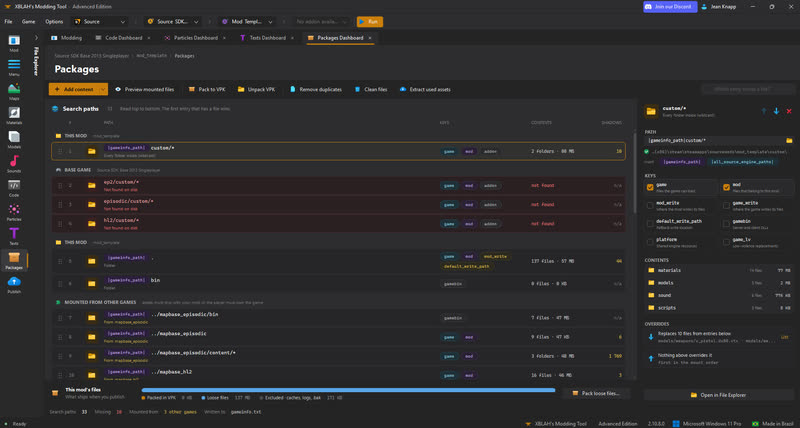Open the File menu
This screenshot has width=800, height=428.
click(8, 21)
